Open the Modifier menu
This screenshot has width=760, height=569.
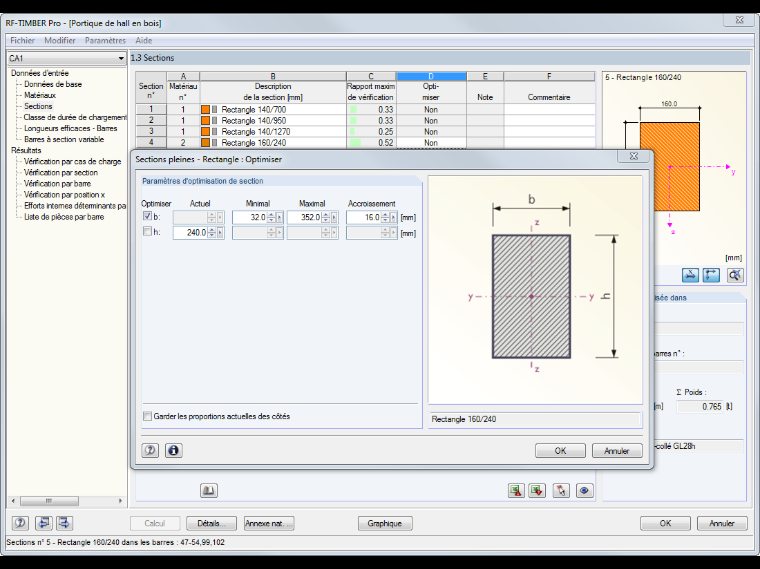point(60,40)
